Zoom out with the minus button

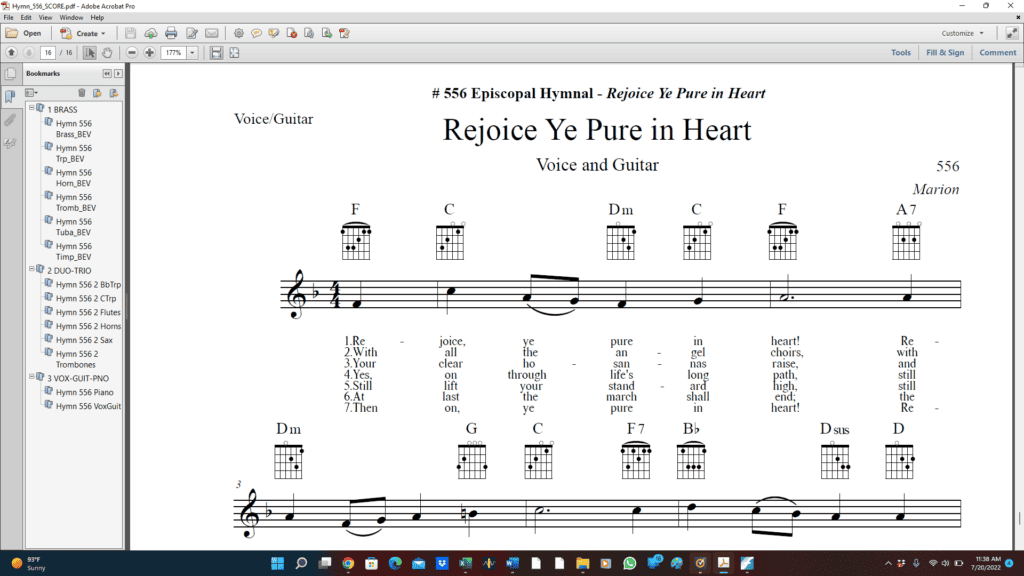(132, 52)
